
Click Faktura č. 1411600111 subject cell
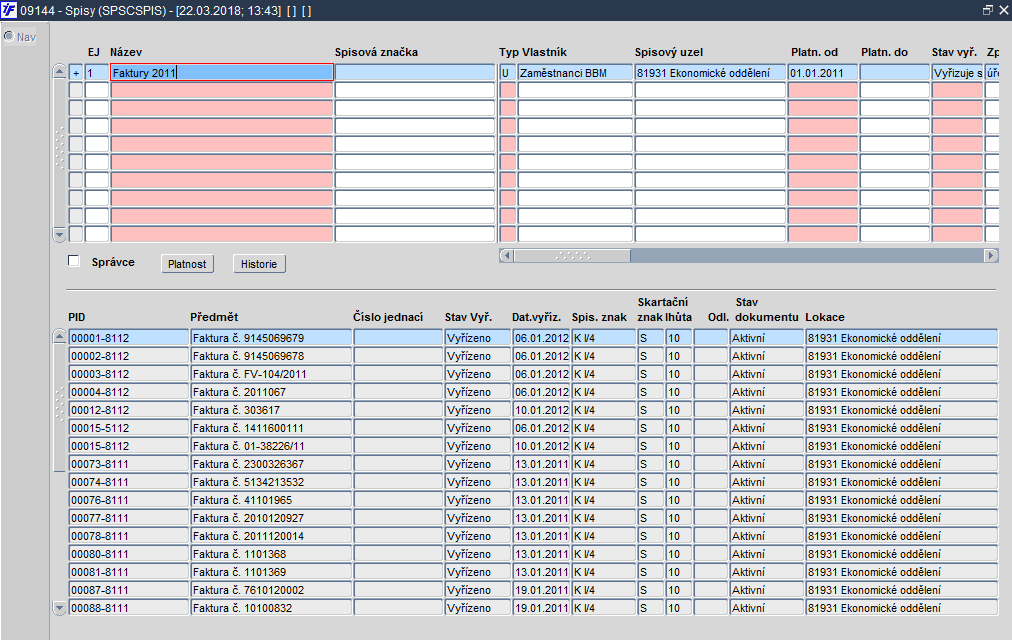271,428
